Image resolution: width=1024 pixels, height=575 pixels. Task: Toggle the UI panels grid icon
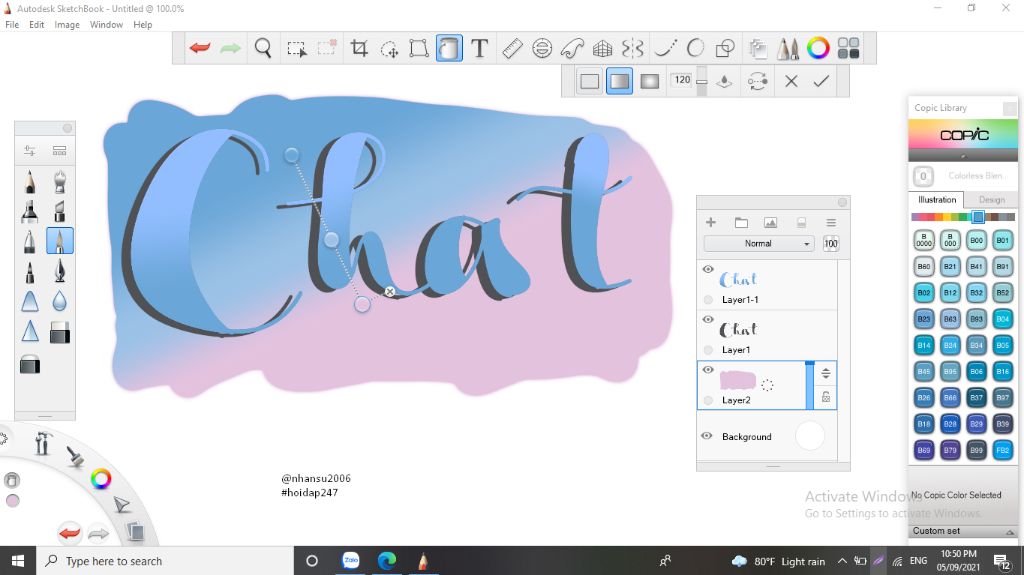click(848, 48)
